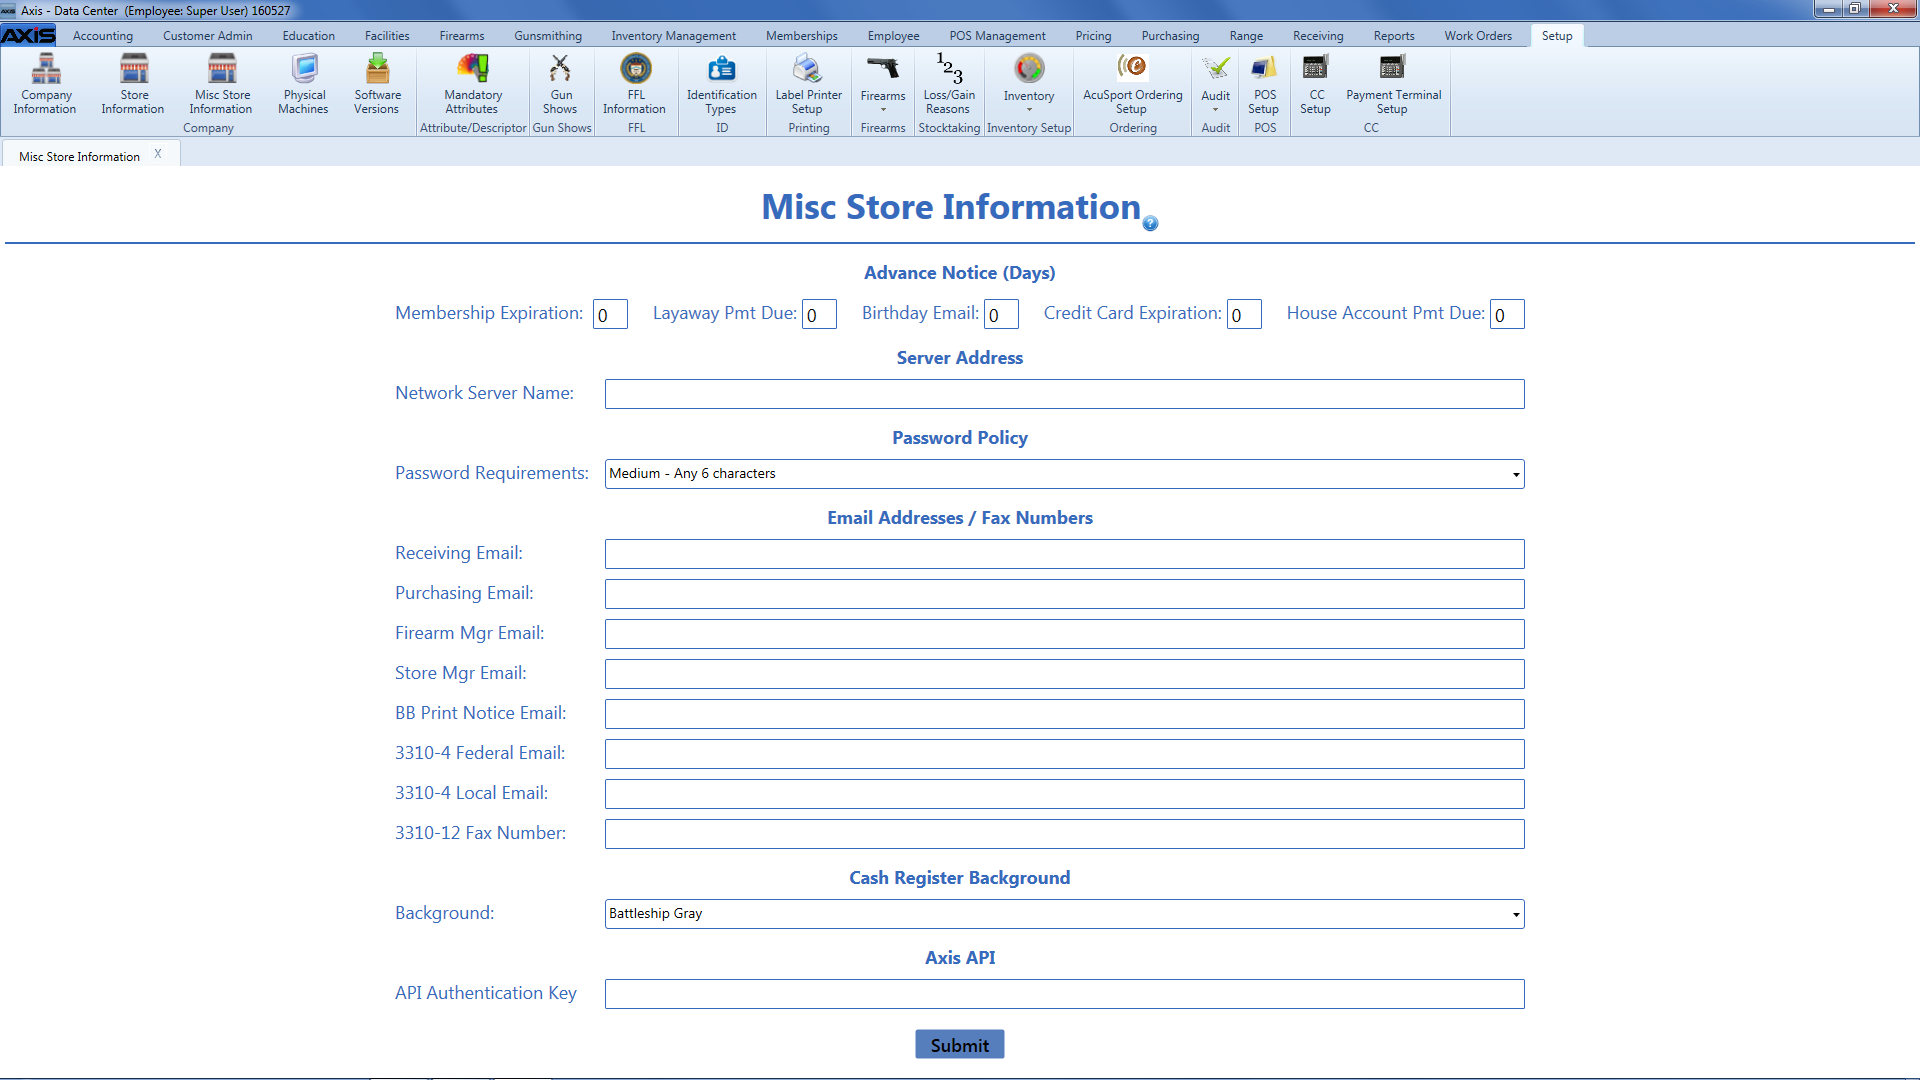Click the Receiving Email field
The height and width of the screenshot is (1080, 1920).
click(1065, 554)
